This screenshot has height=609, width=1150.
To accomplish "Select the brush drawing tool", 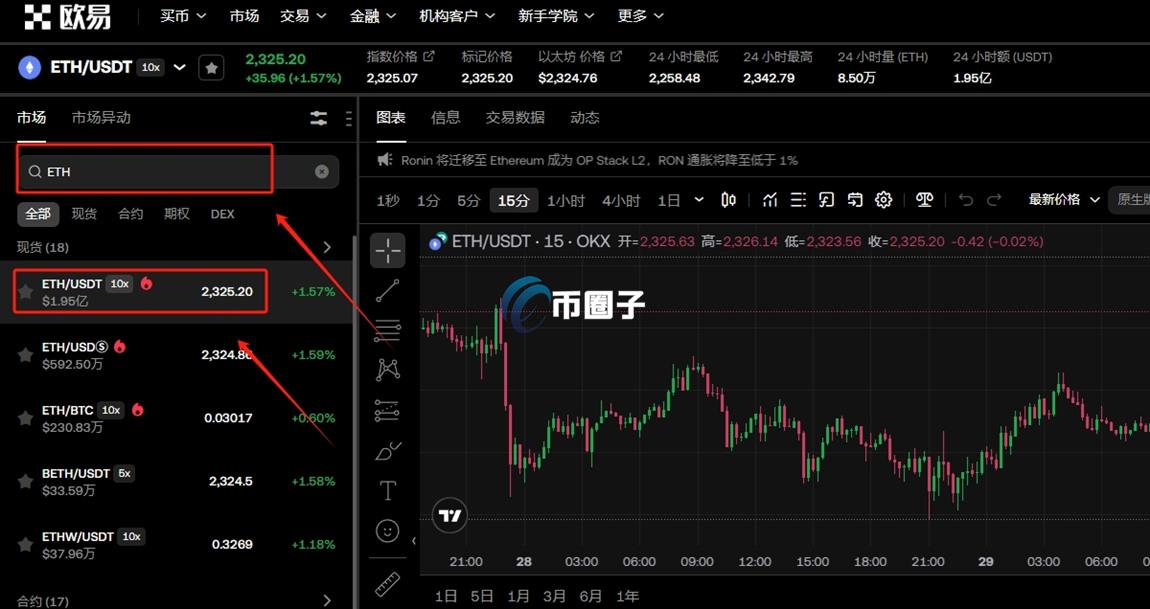I will (387, 451).
